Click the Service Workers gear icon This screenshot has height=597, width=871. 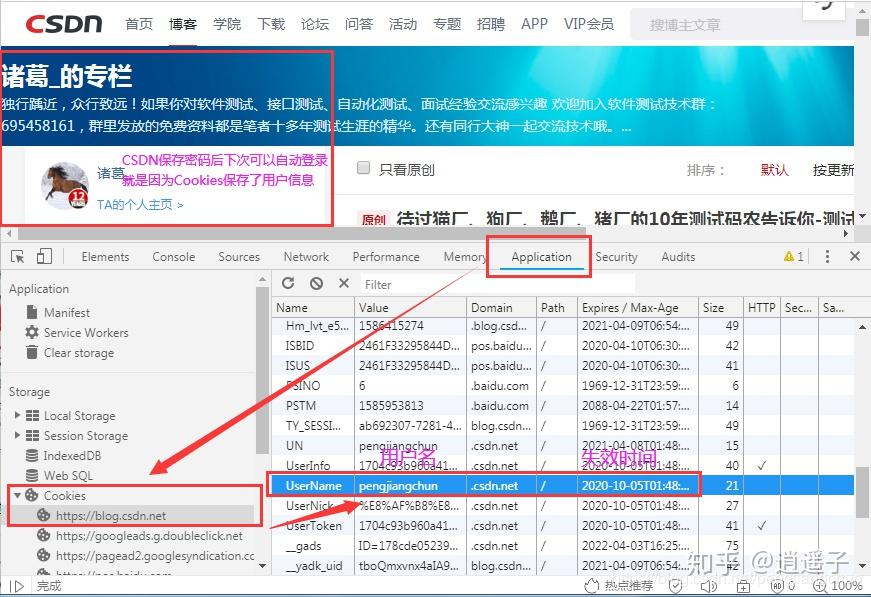(32, 332)
